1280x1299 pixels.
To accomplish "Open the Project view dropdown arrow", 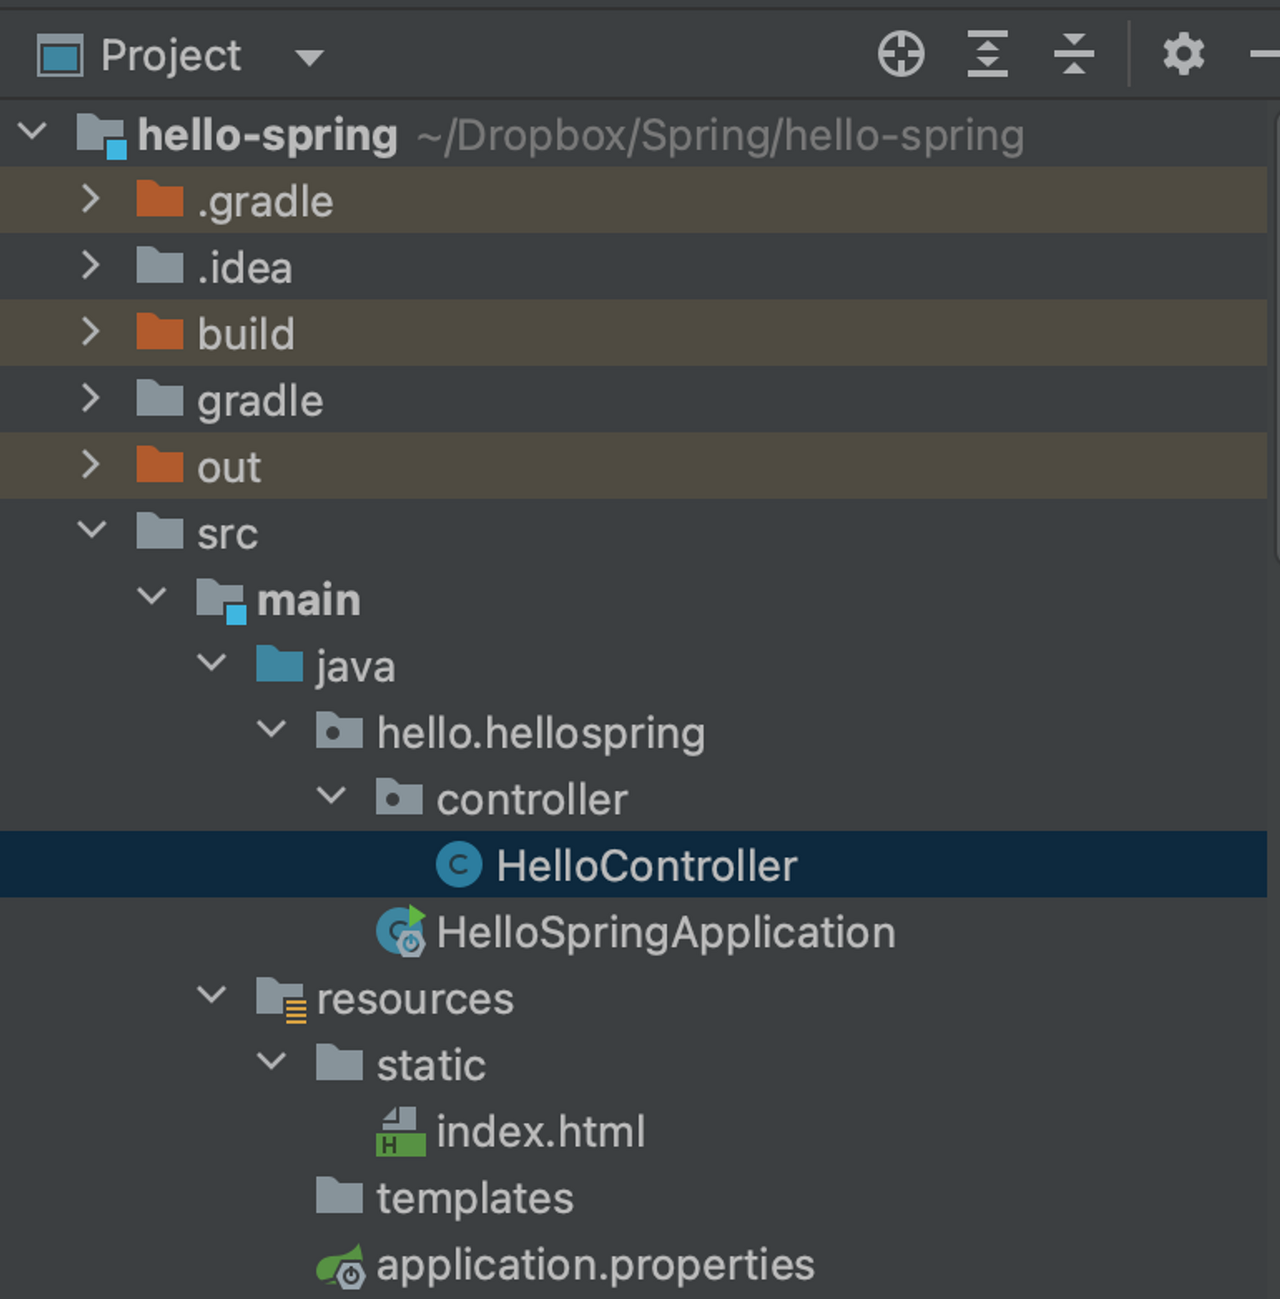I will pyautogui.click(x=310, y=58).
